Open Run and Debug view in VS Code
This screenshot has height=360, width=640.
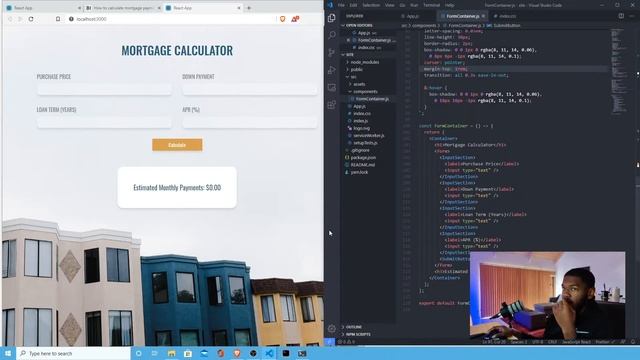point(332,70)
